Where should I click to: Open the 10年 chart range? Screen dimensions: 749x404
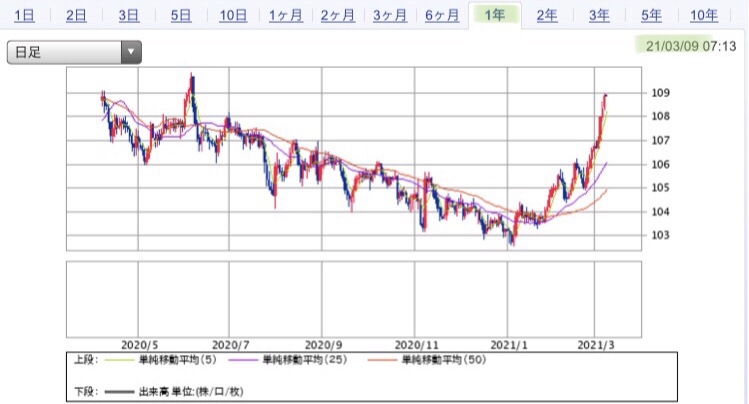click(704, 16)
